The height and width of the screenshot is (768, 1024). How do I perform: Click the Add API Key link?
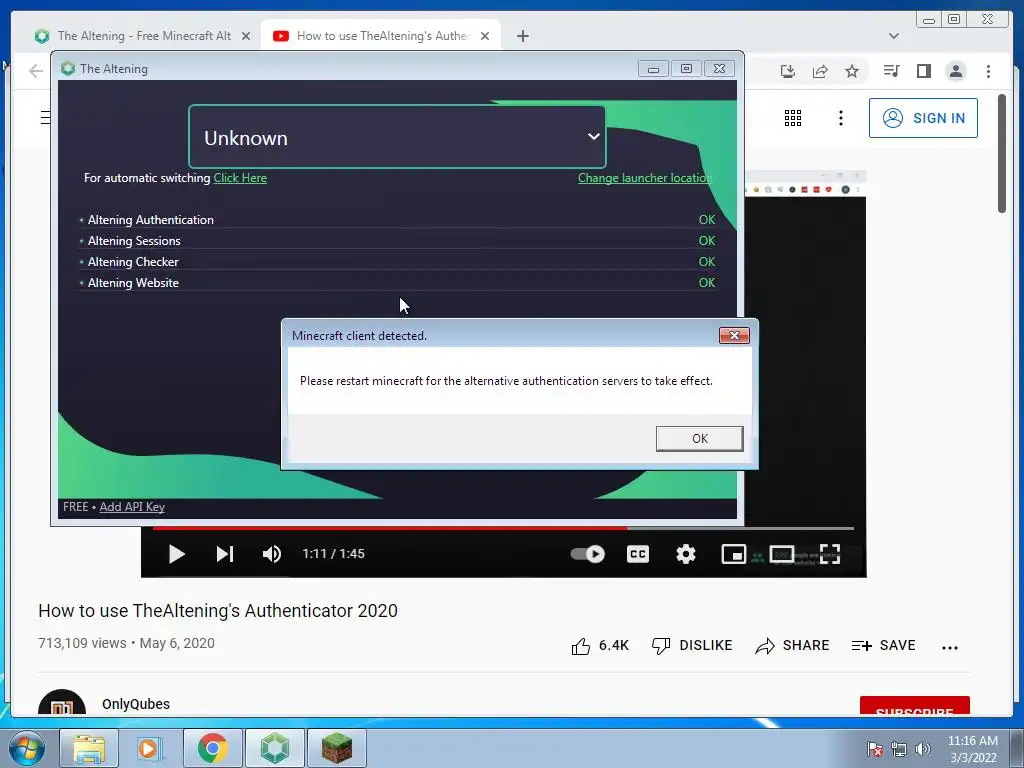pyautogui.click(x=132, y=507)
